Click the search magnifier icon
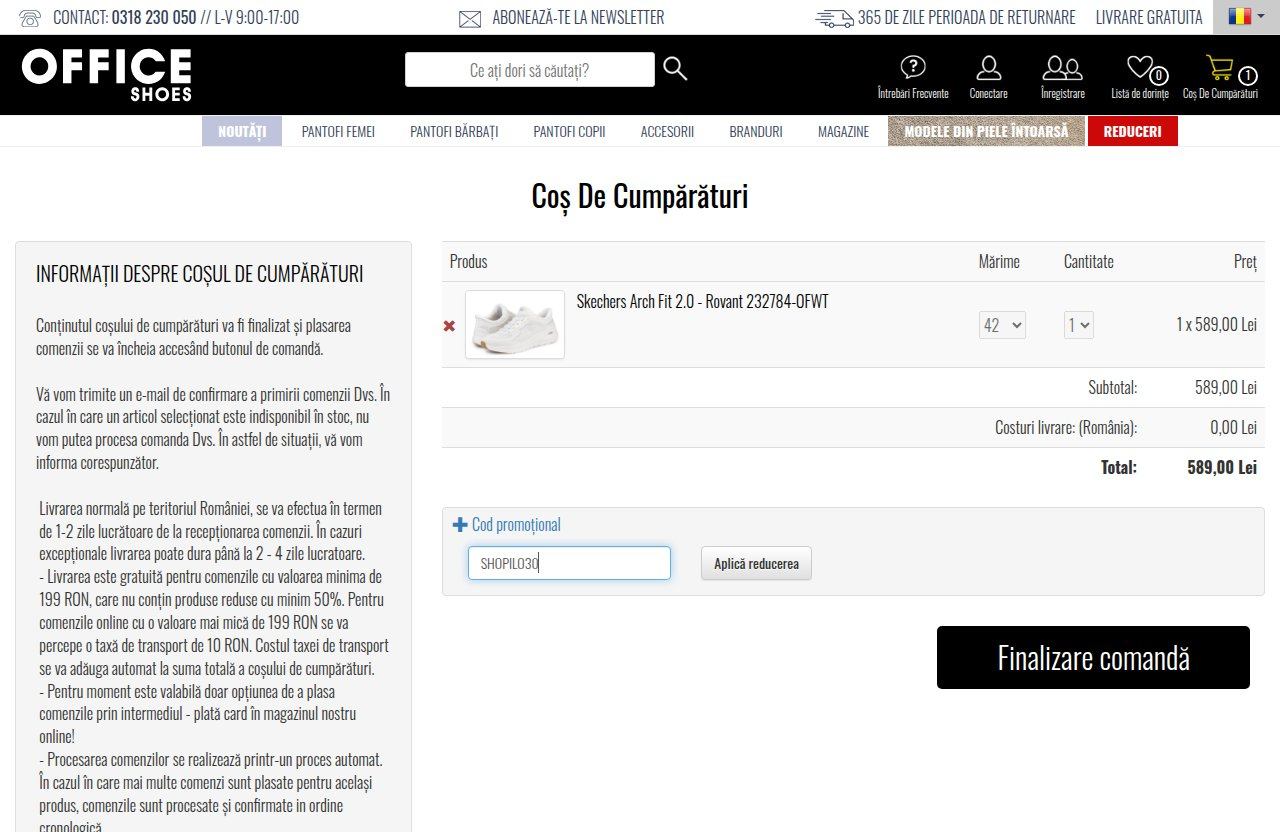This screenshot has width=1280, height=832. [675, 68]
